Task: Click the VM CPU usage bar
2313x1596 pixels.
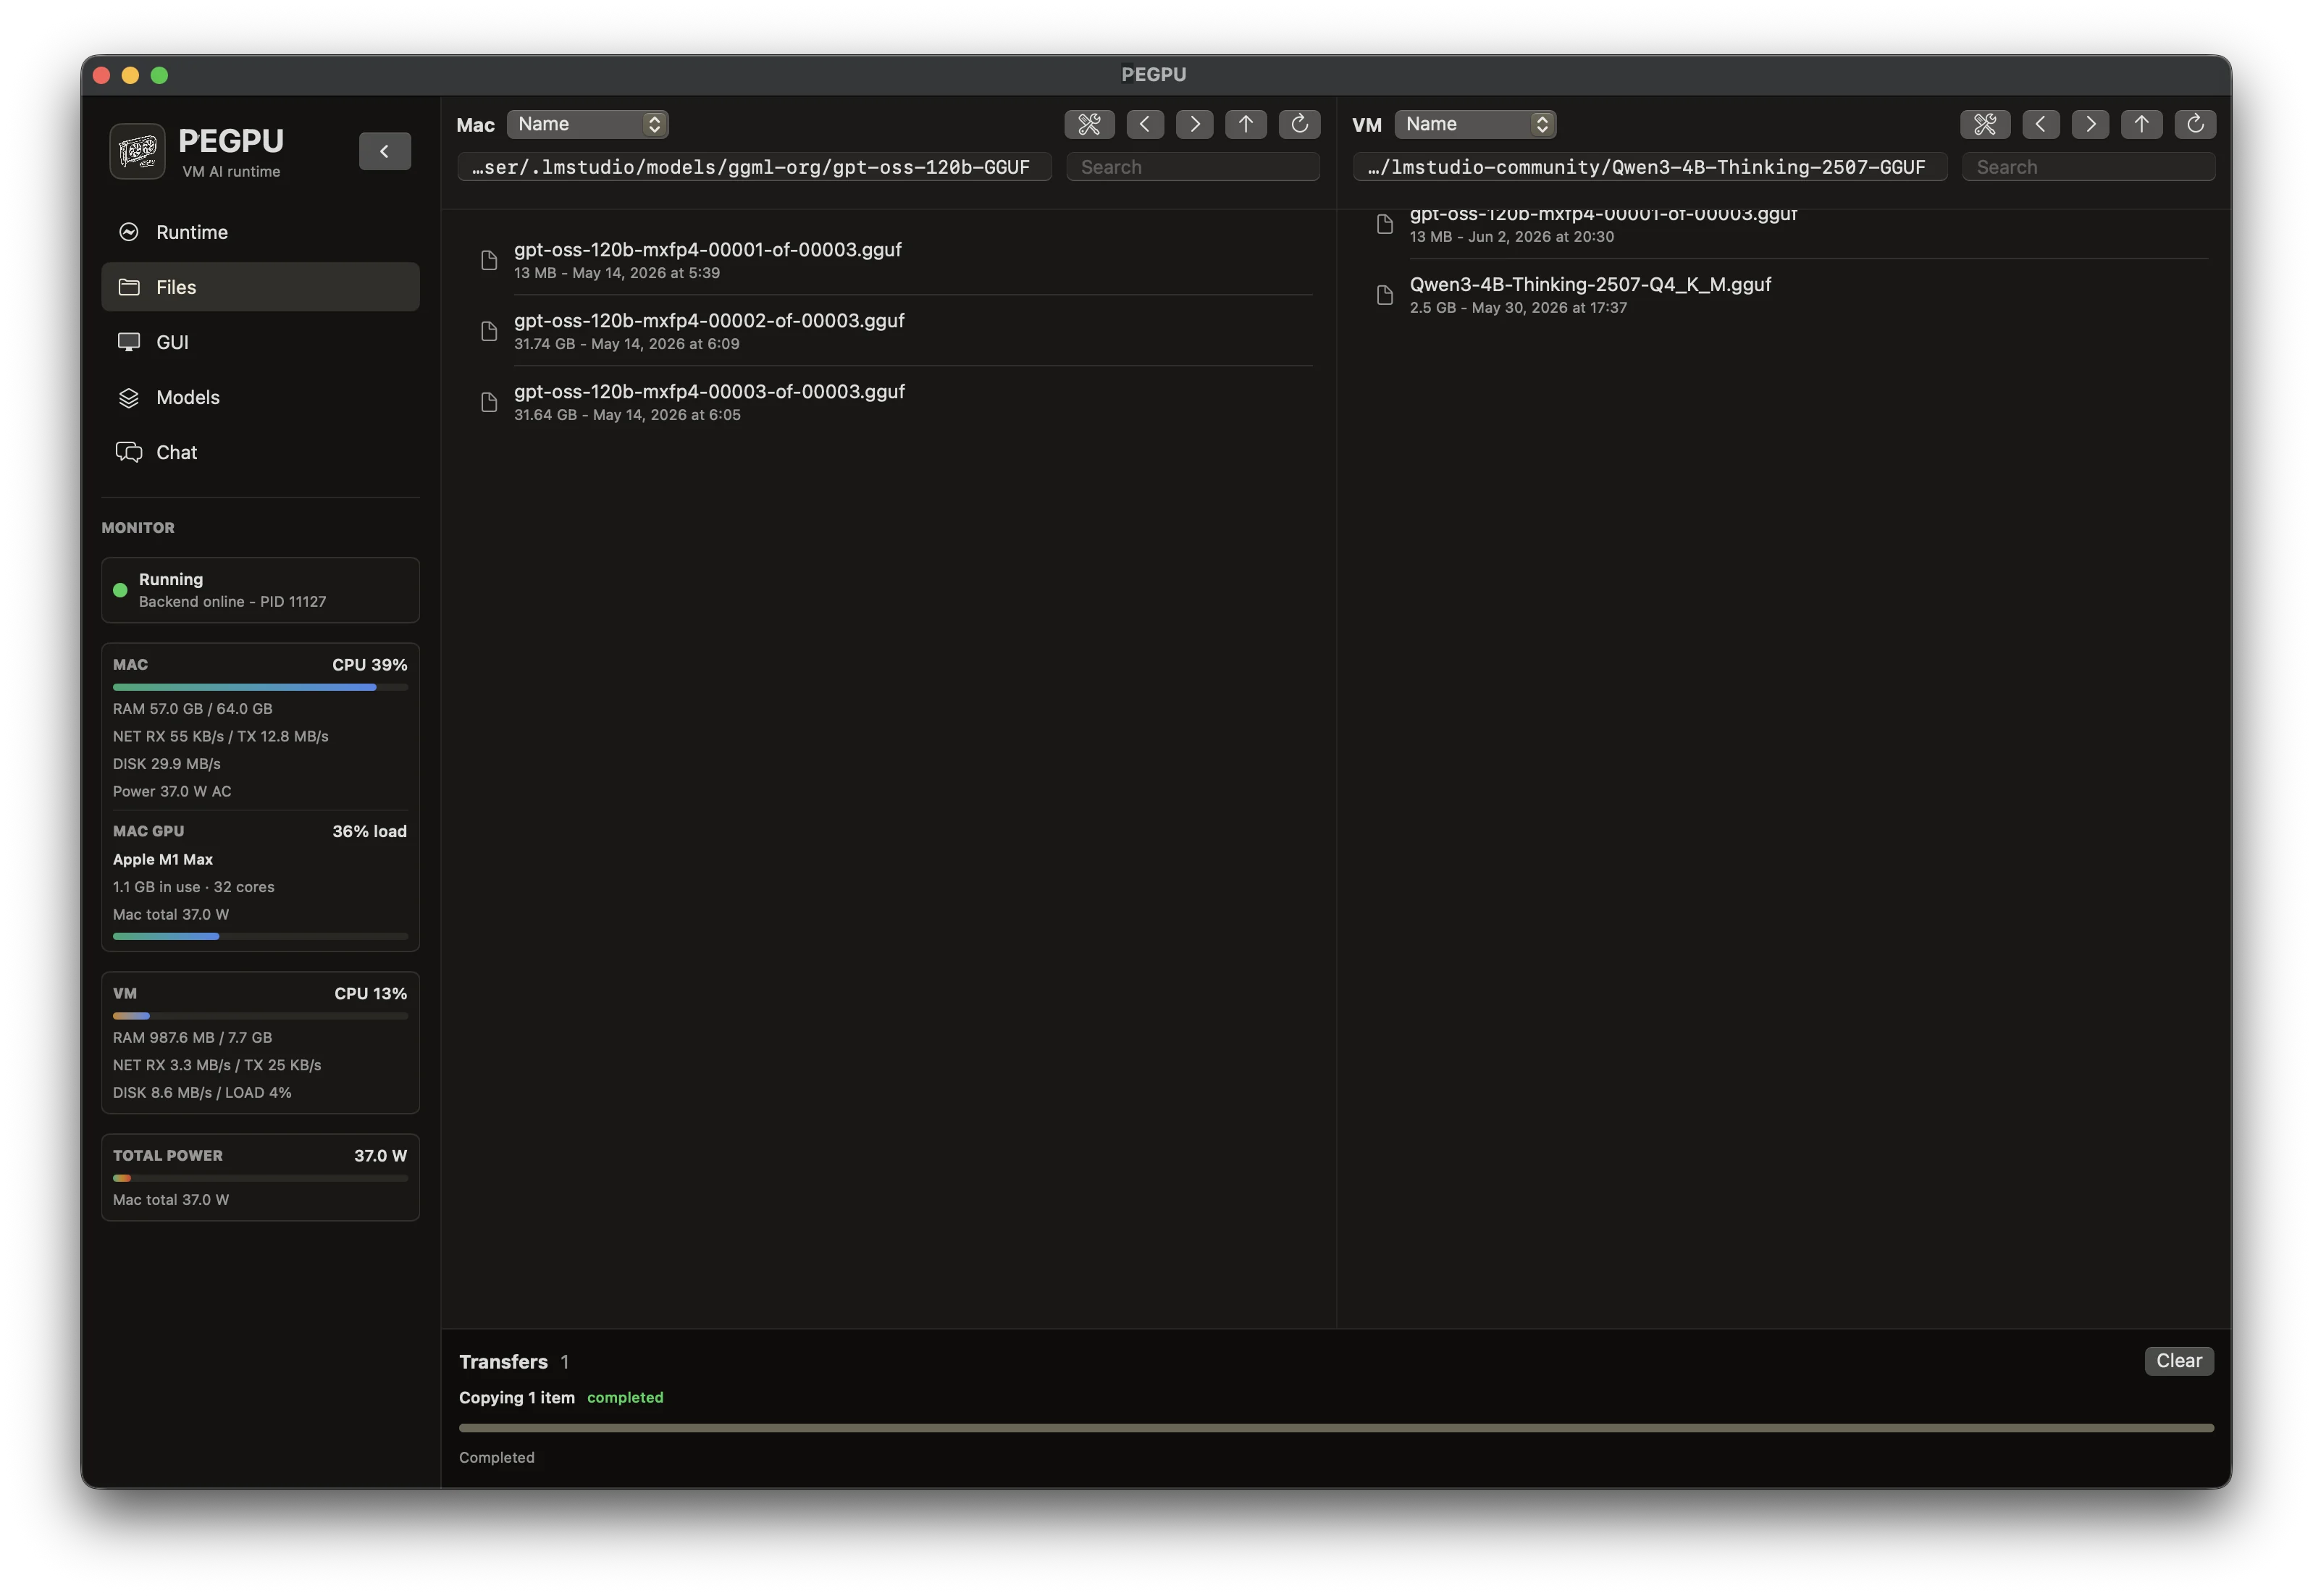Action: point(260,1016)
